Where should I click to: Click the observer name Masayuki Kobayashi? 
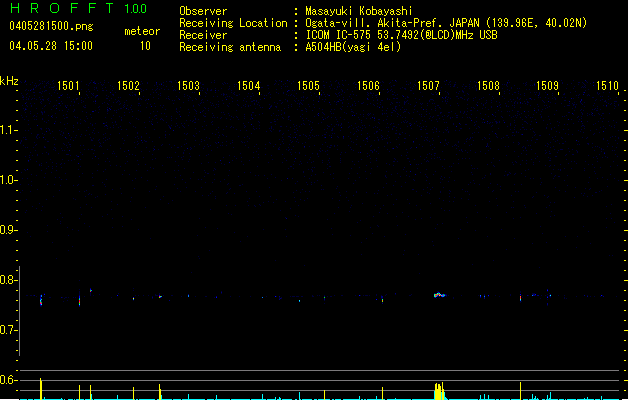coord(359,11)
